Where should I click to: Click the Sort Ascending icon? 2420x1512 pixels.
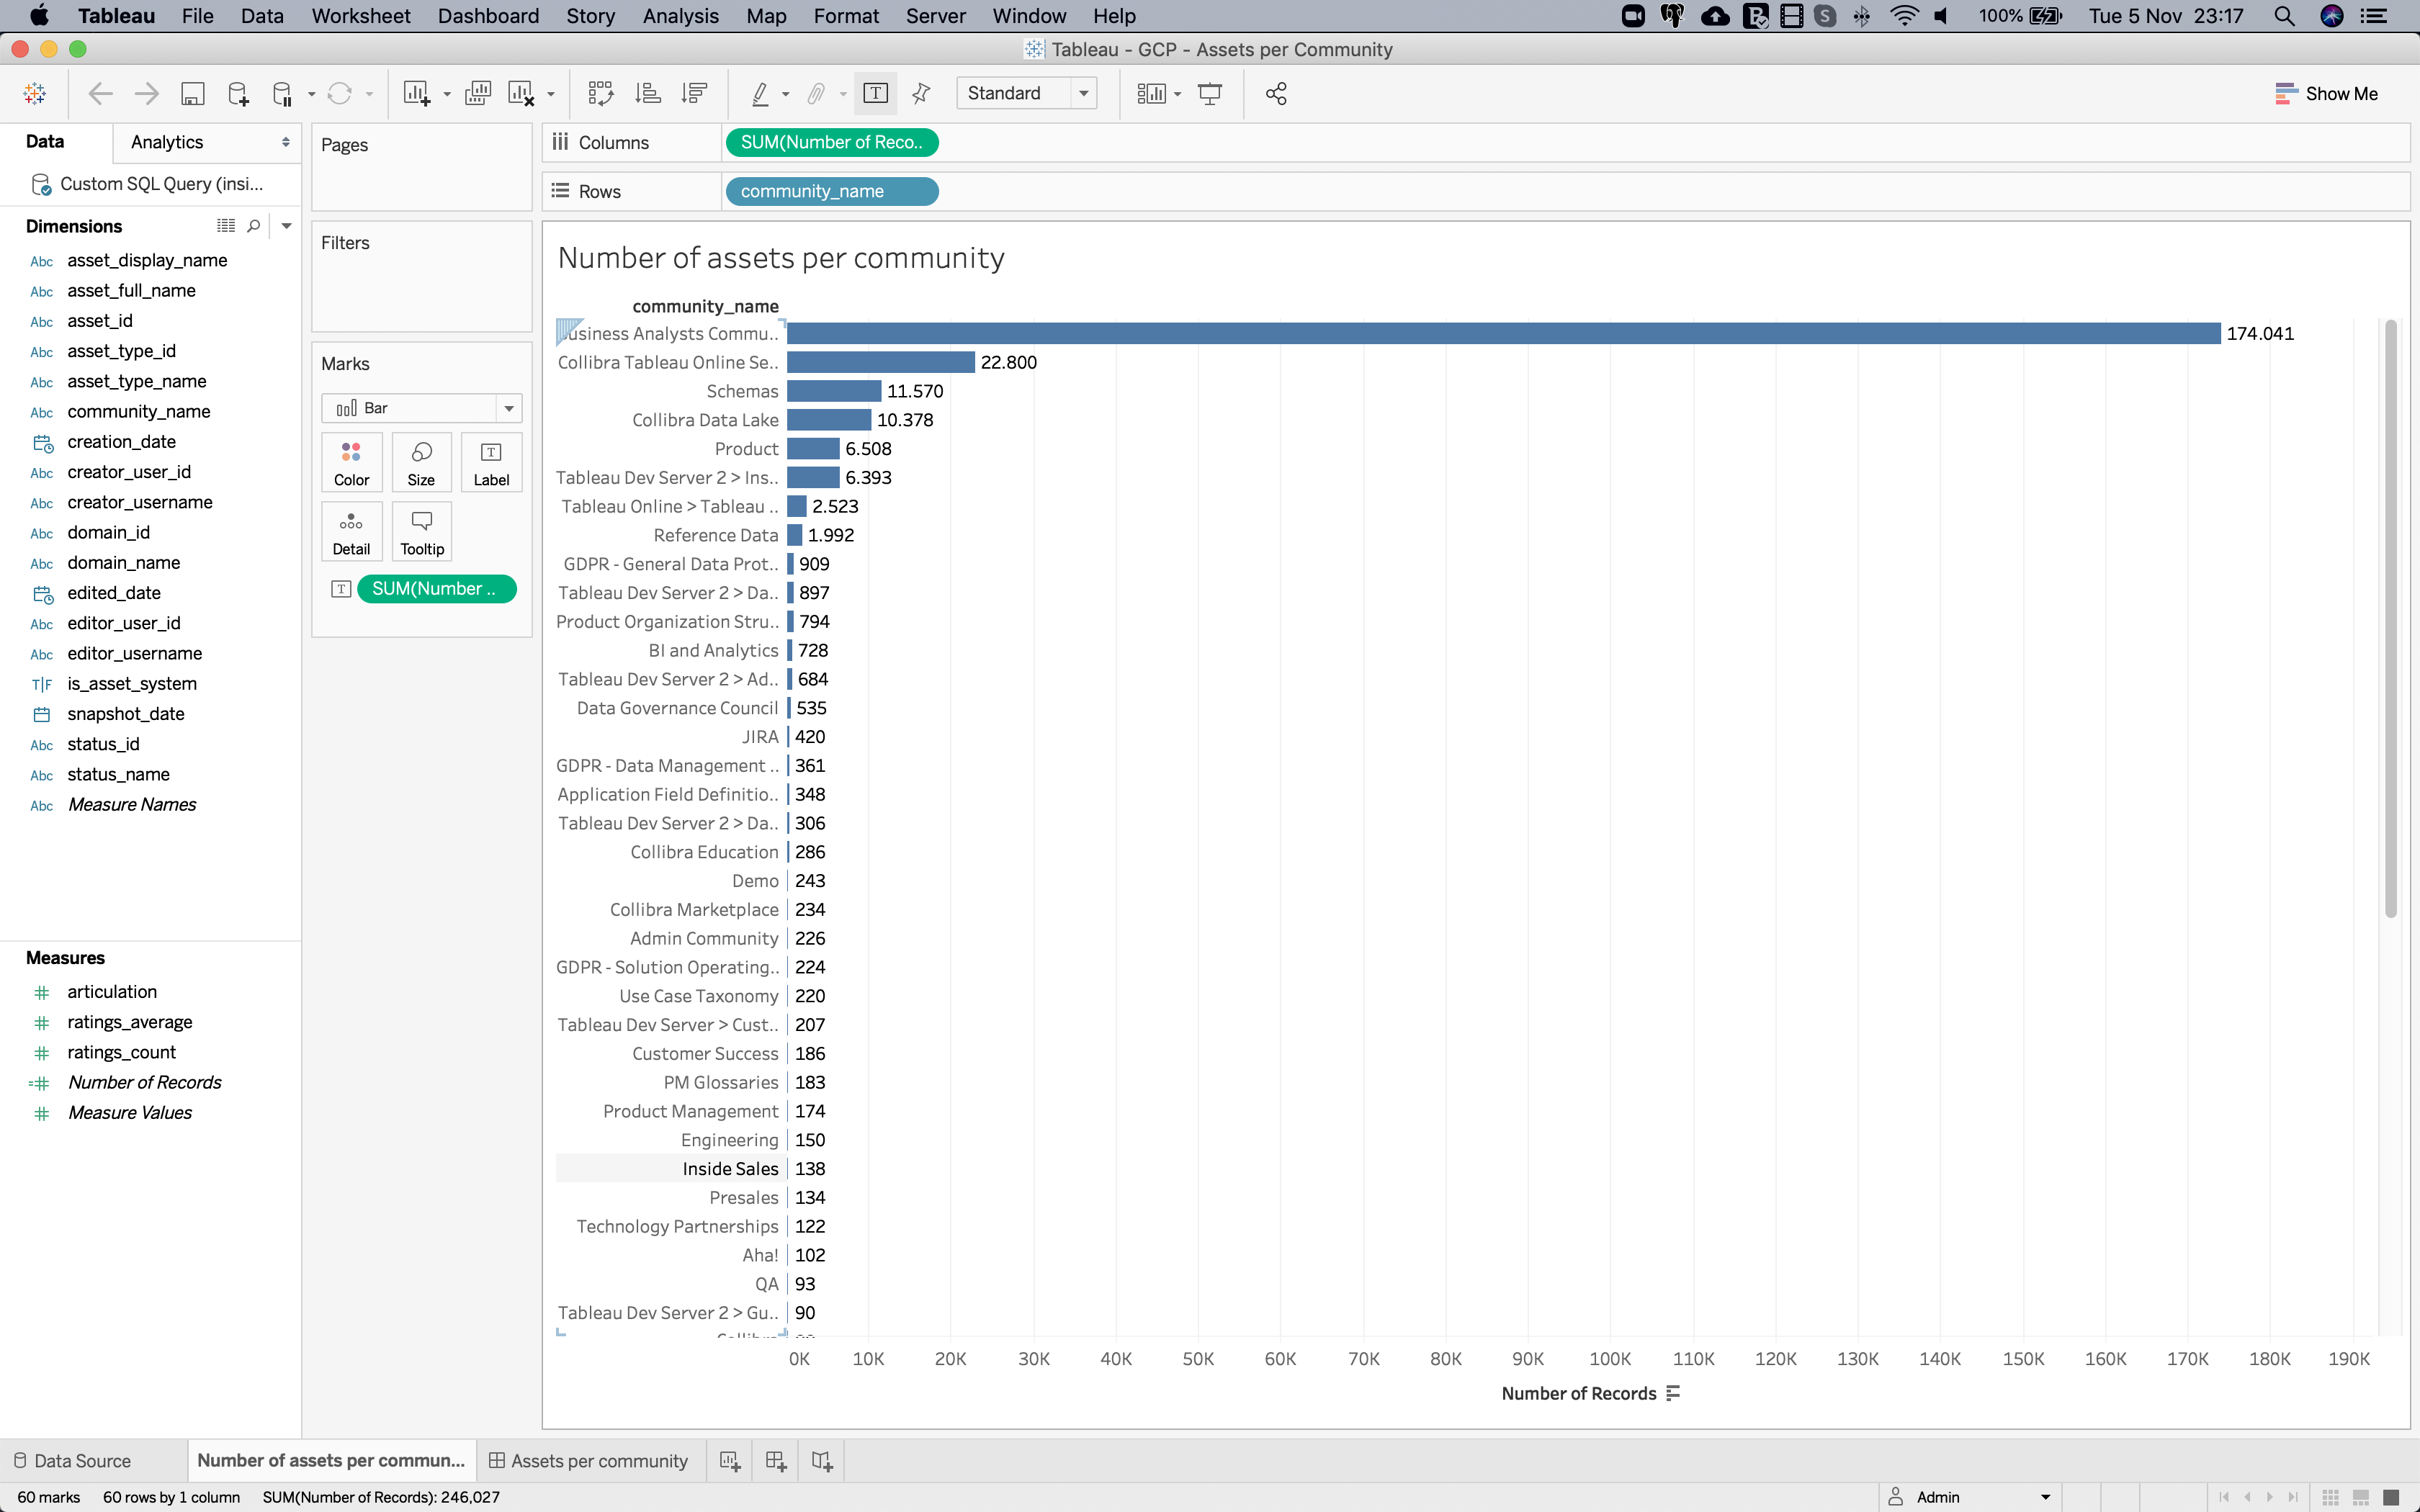(648, 93)
